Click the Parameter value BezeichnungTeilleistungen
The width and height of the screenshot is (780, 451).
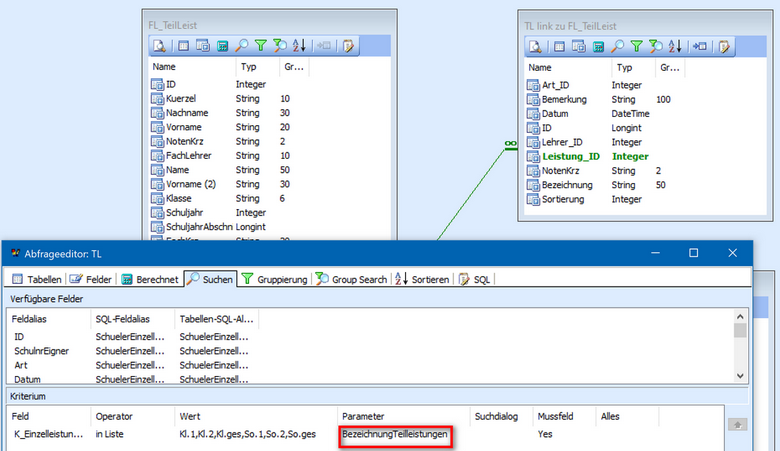coord(396,436)
